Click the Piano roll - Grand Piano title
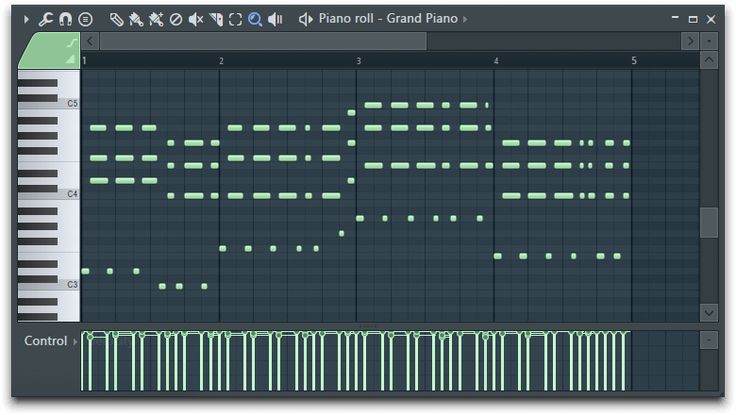736x415 pixels. [387, 19]
